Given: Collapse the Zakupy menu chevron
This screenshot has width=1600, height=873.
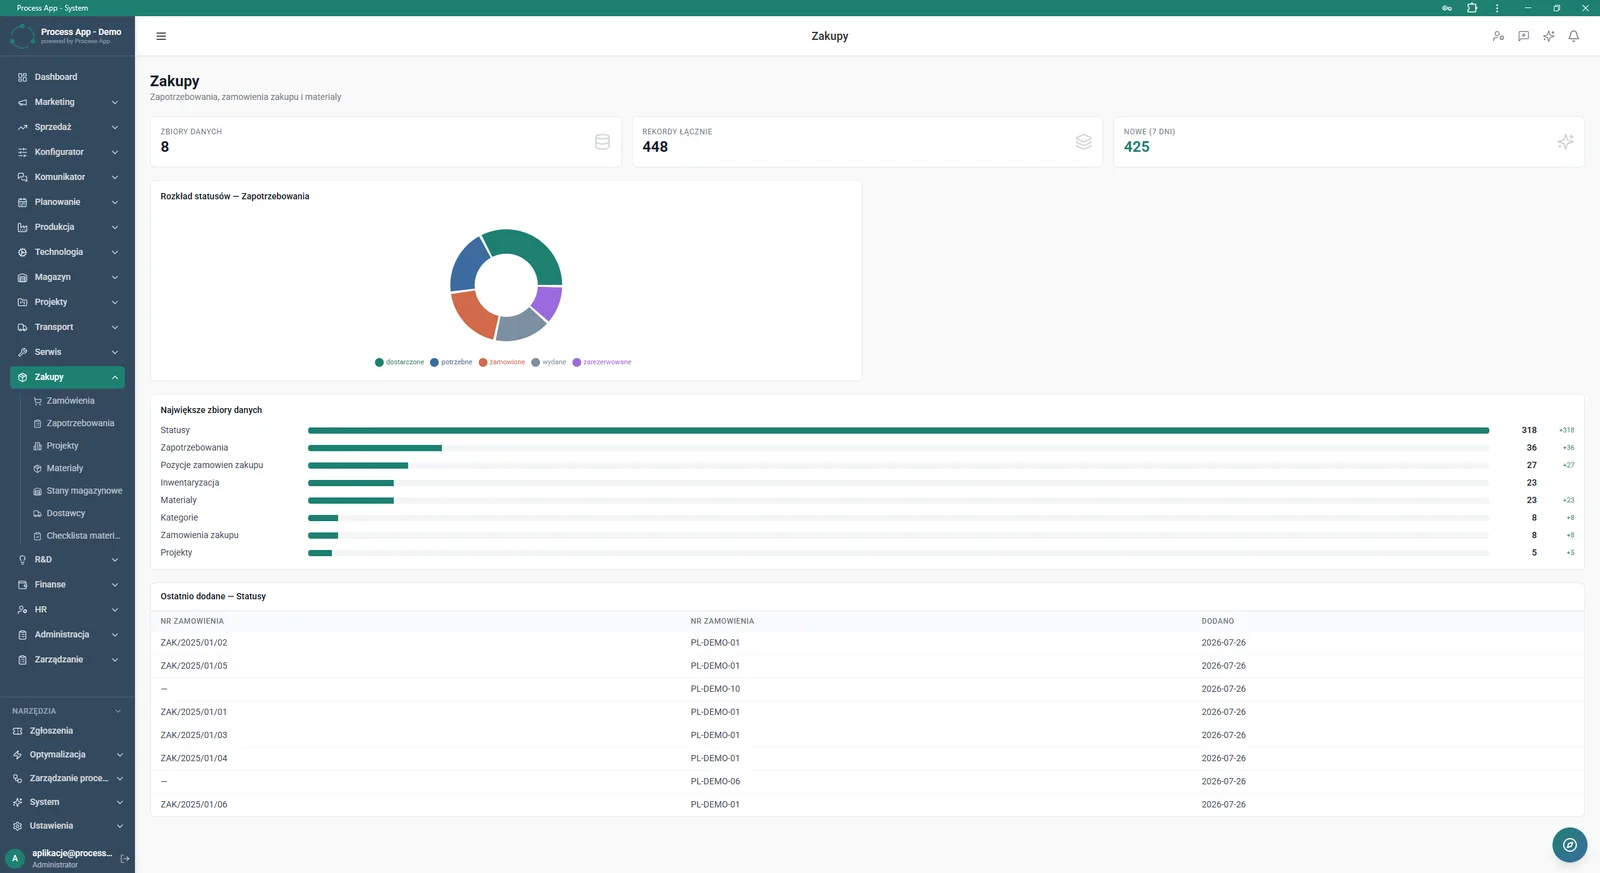Looking at the screenshot, I should click(x=115, y=377).
